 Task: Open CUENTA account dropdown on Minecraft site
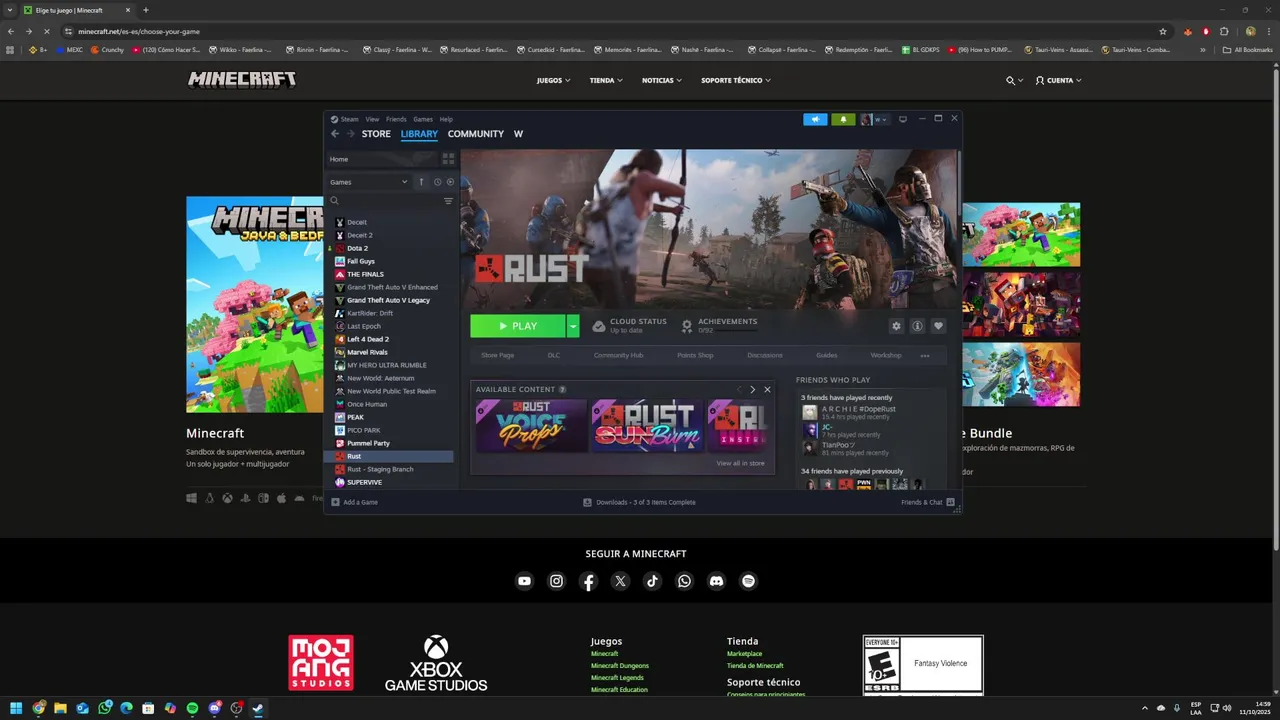pyautogui.click(x=1059, y=80)
